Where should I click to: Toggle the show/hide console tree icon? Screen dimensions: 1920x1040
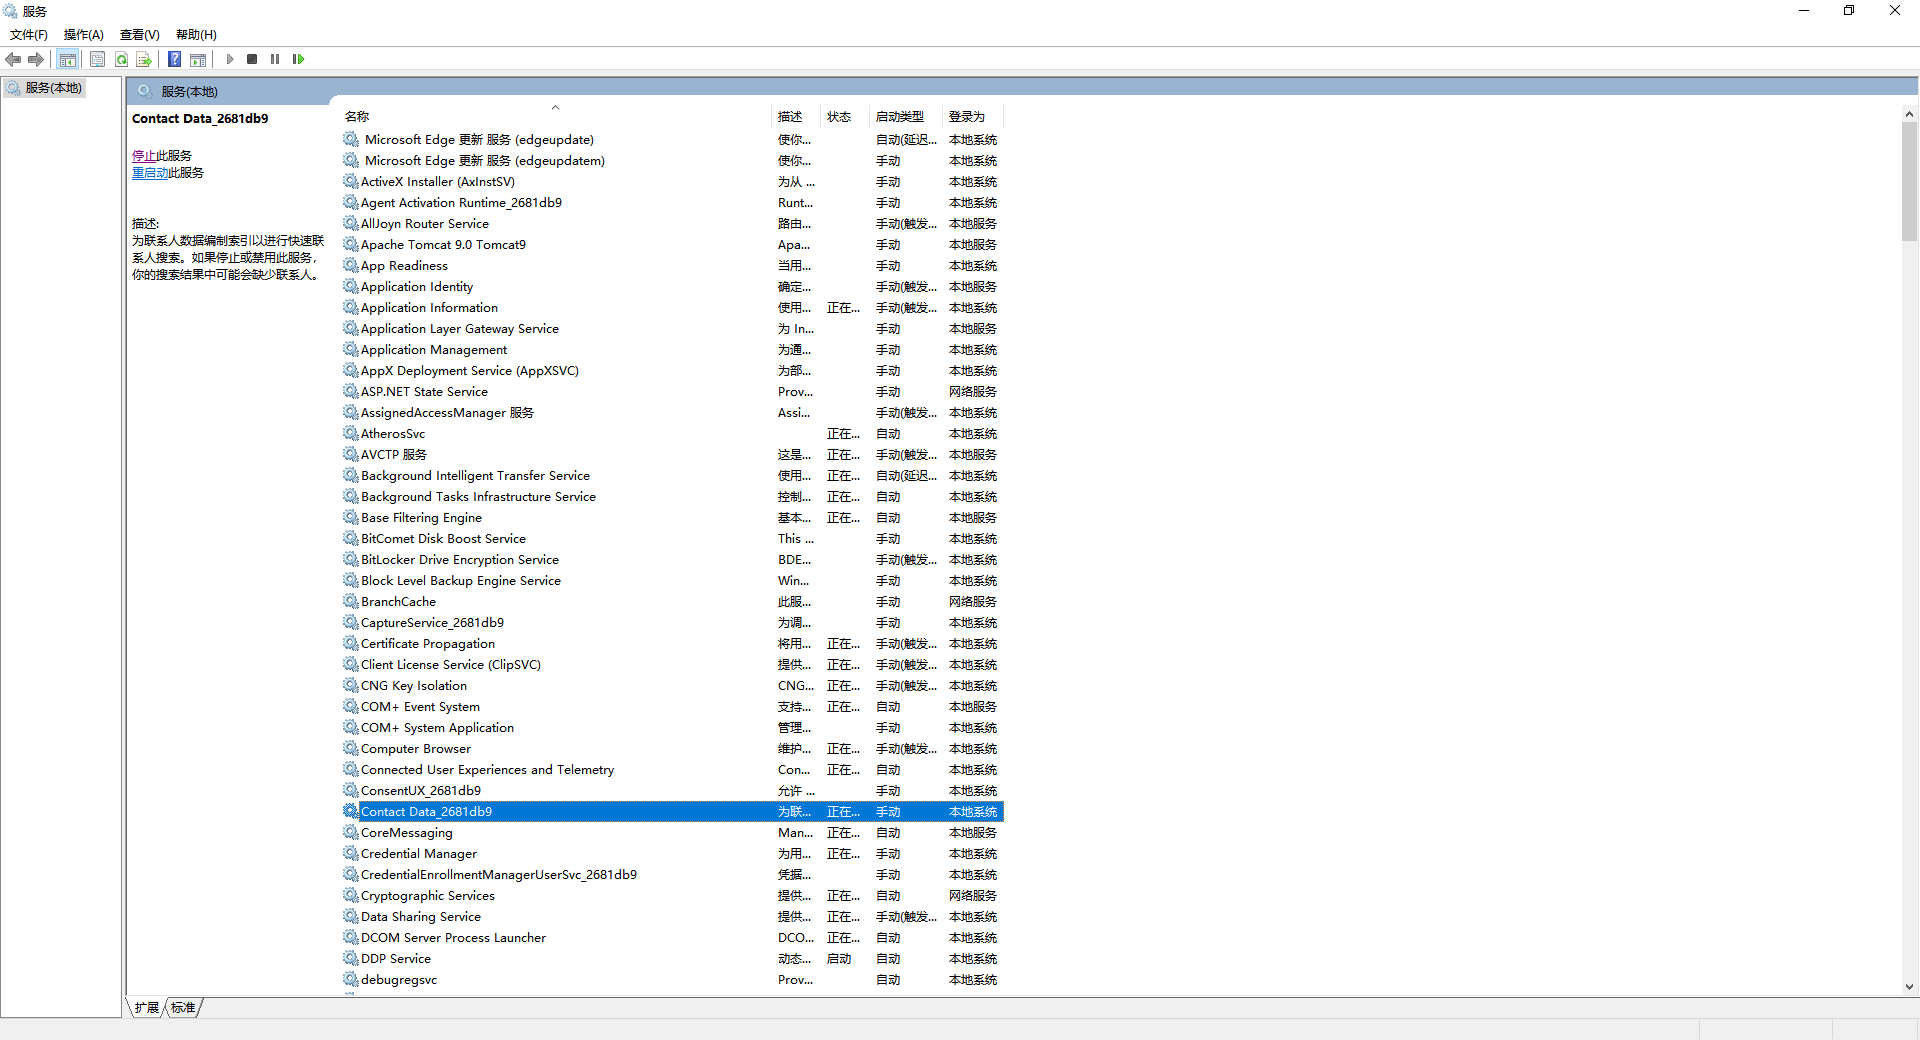click(68, 59)
